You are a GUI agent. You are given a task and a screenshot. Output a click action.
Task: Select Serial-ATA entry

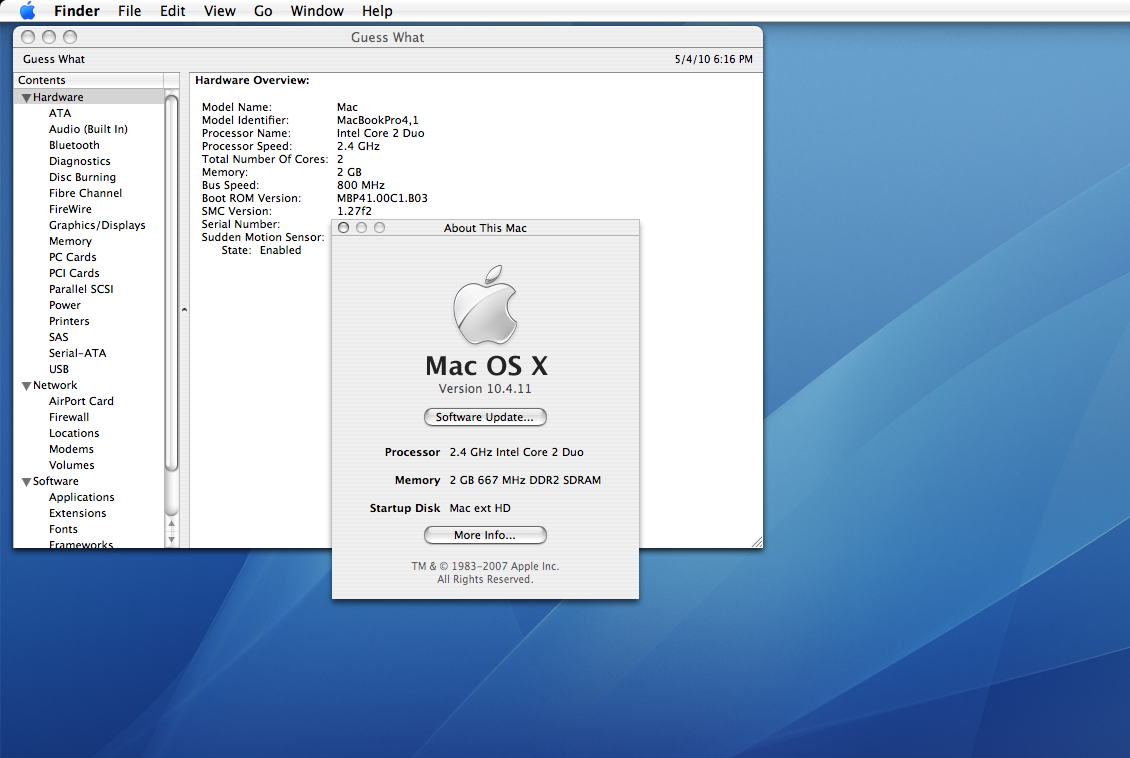77,353
